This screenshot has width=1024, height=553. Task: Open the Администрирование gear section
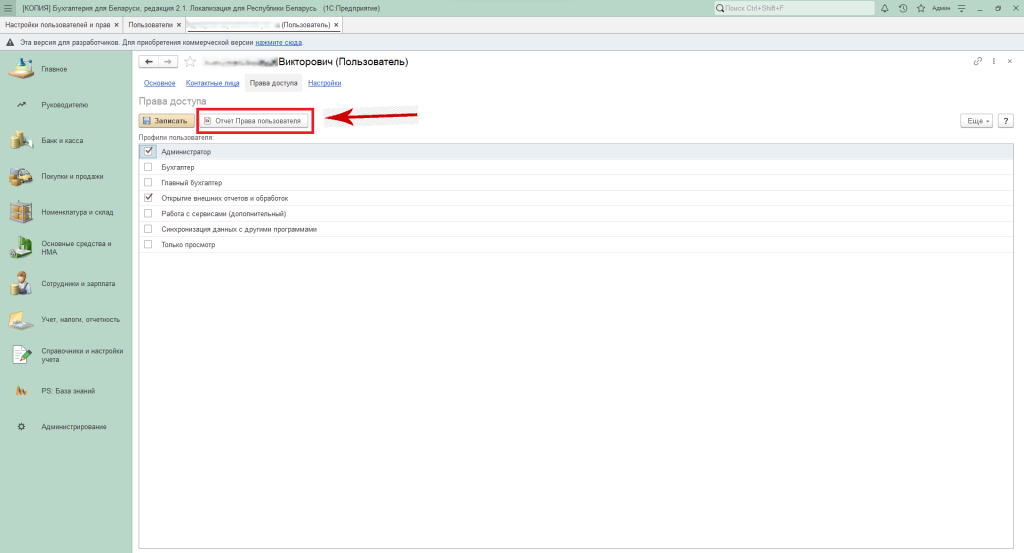pyautogui.click(x=21, y=427)
